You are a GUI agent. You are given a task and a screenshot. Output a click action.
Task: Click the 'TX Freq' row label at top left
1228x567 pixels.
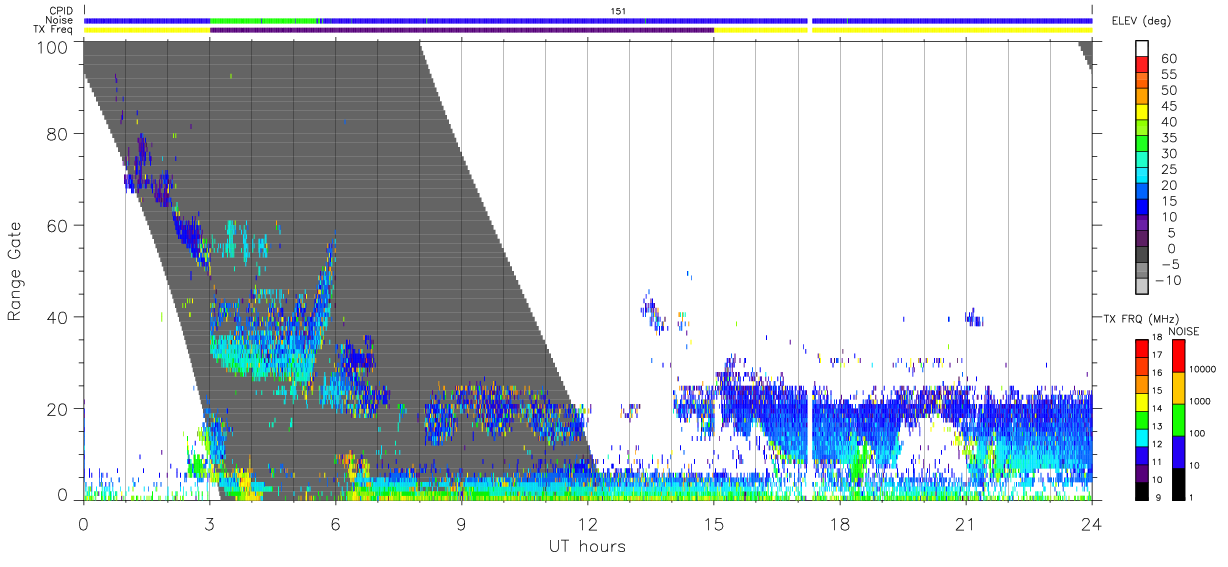[x=52, y=30]
